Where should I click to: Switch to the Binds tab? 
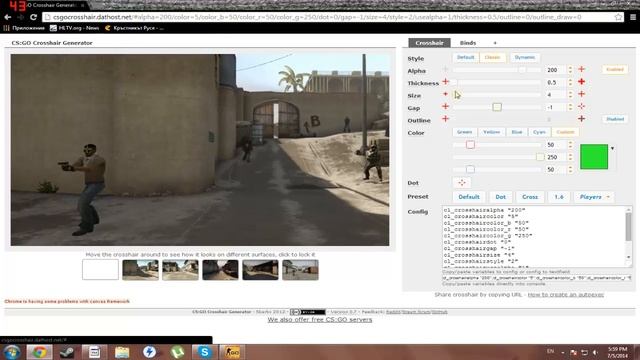(x=468, y=43)
